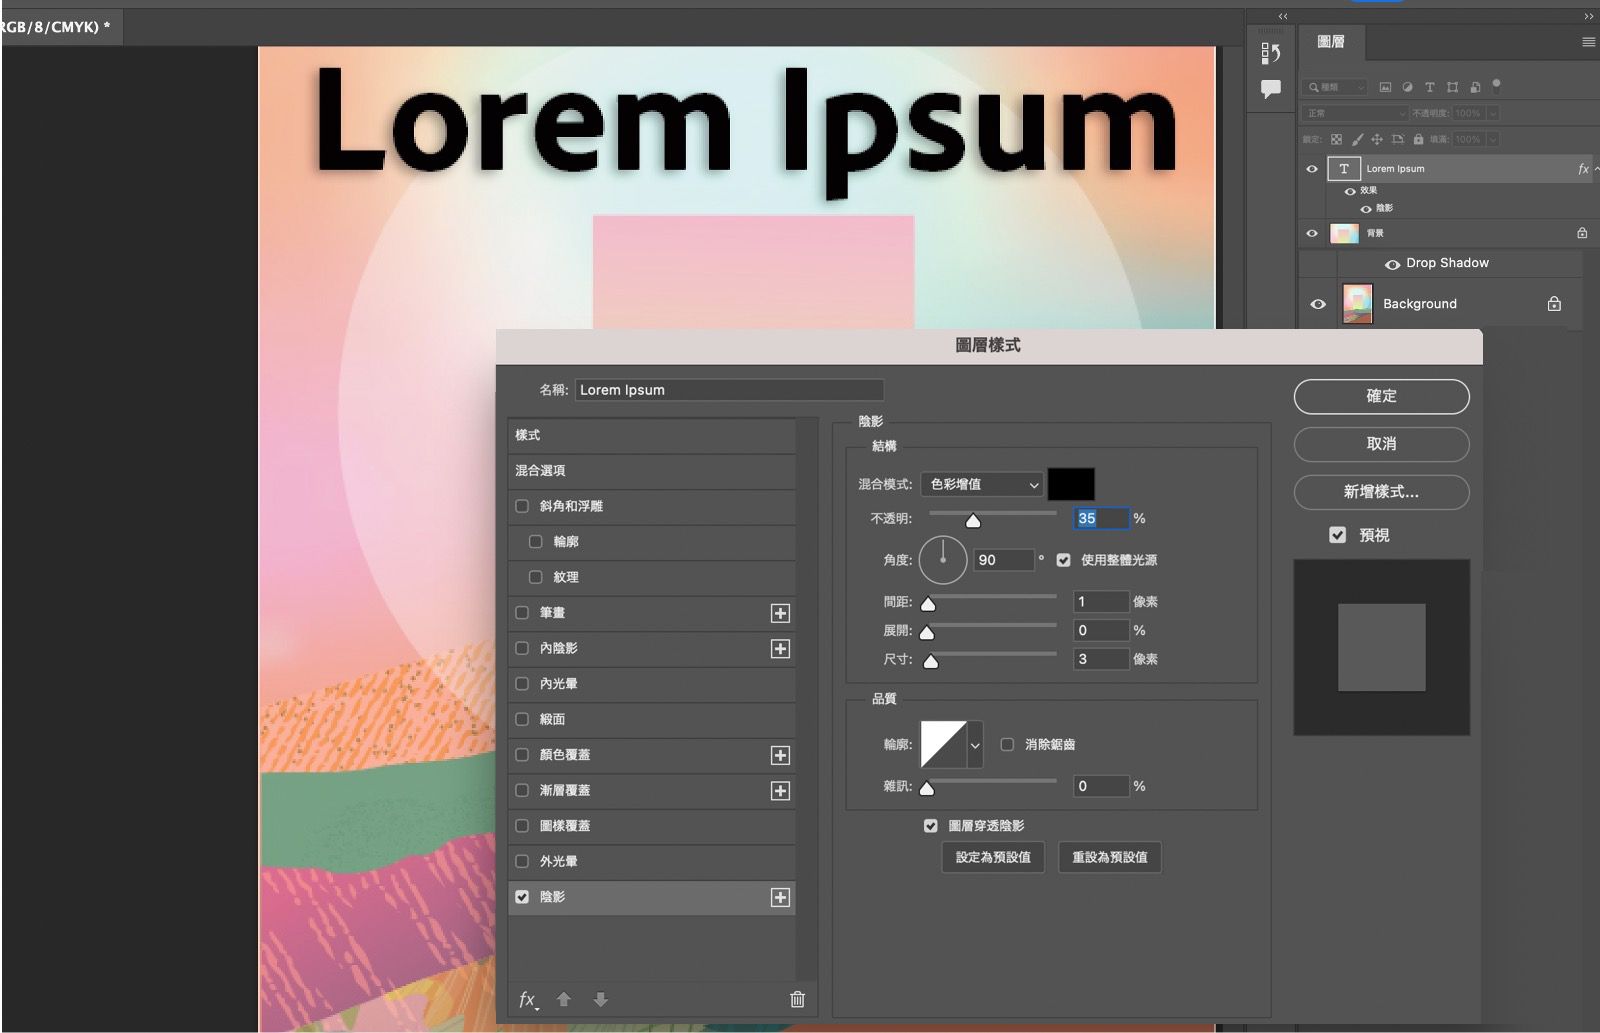
Task: Click the 新增樣式 new style button
Action: [x=1381, y=492]
